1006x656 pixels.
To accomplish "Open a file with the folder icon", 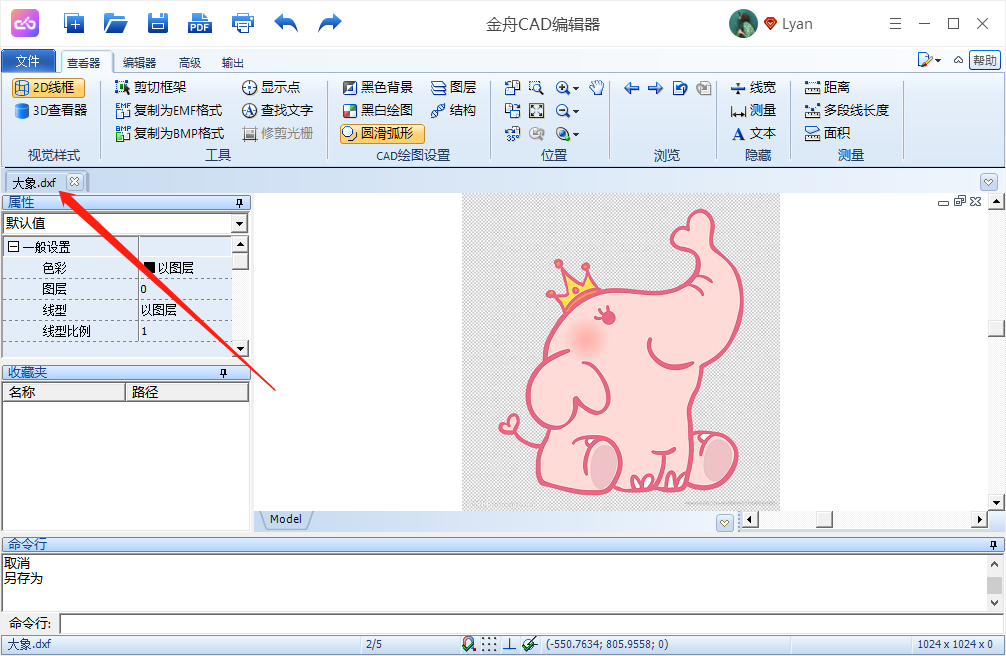I will click(116, 23).
